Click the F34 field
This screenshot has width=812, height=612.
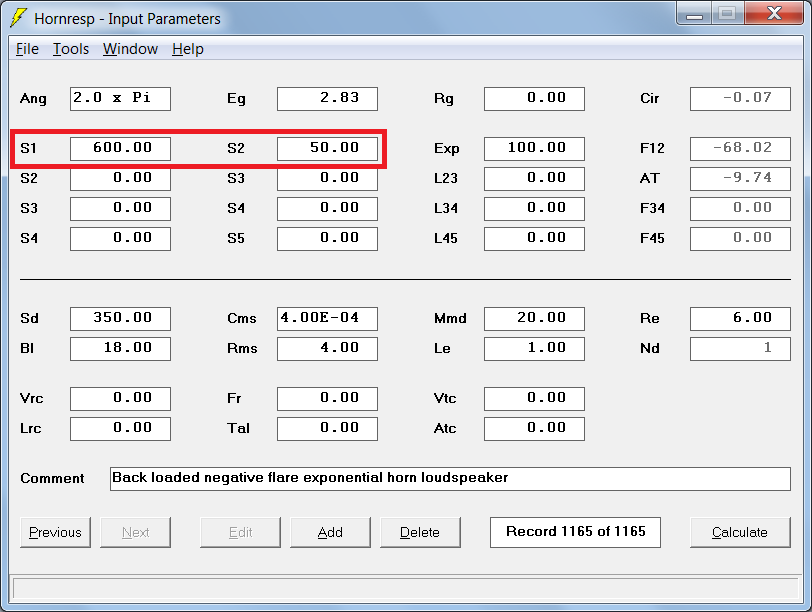(741, 209)
